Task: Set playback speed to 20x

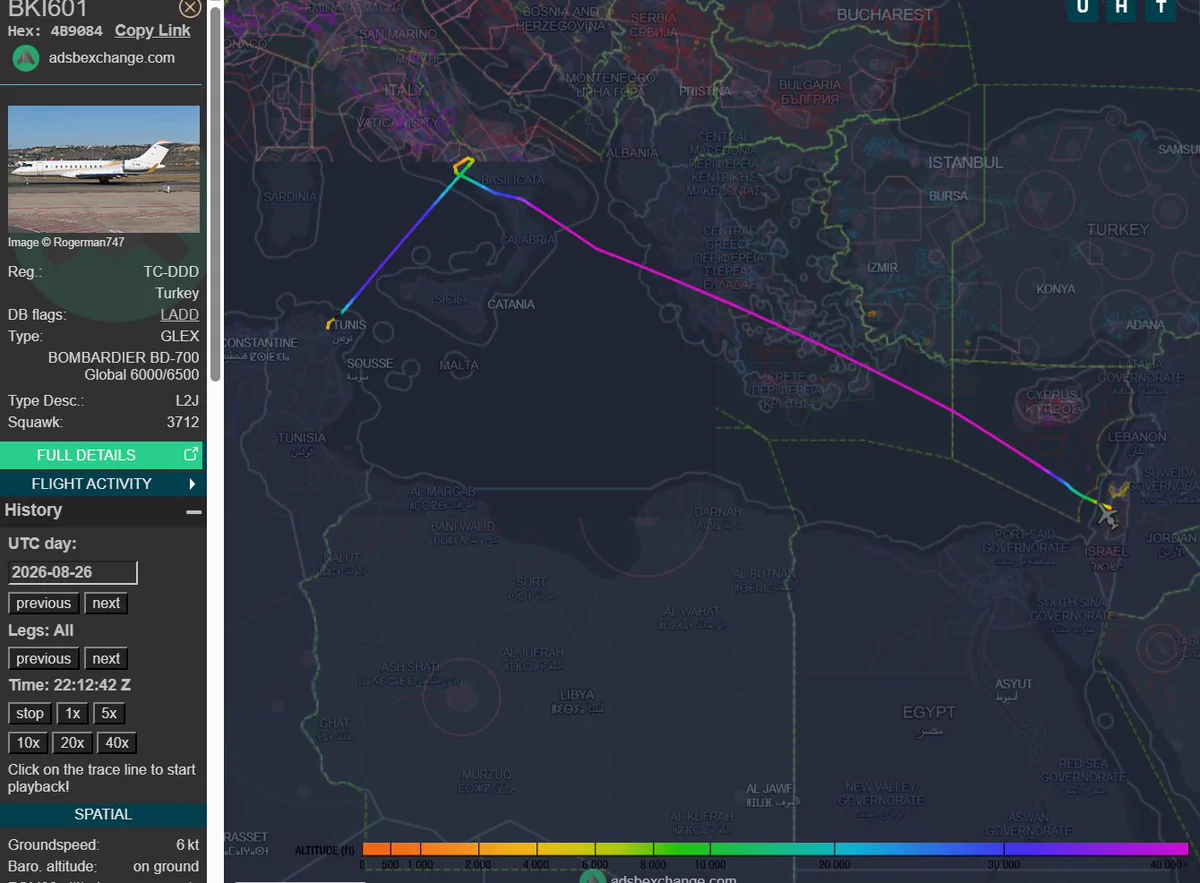Action: click(72, 743)
